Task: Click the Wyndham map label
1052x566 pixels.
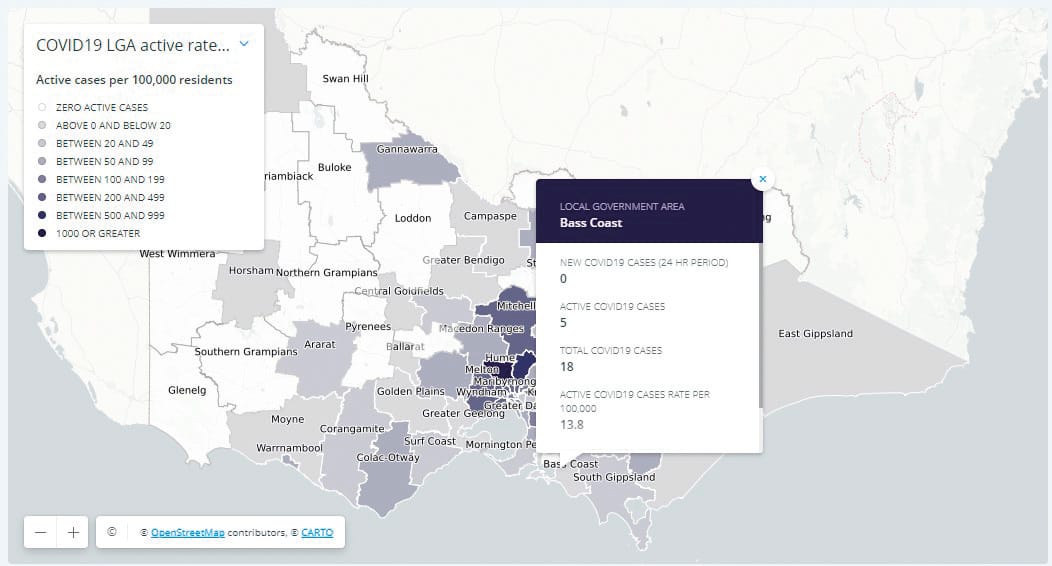Action: click(481, 392)
